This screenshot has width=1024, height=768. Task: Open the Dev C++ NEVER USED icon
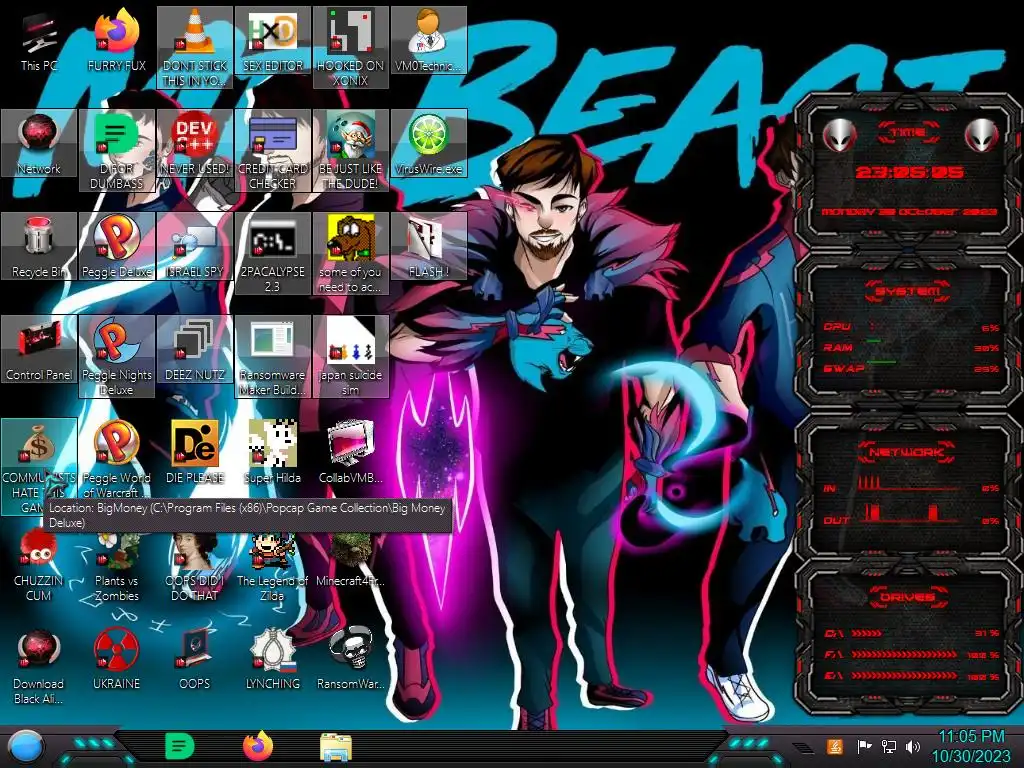pos(195,143)
